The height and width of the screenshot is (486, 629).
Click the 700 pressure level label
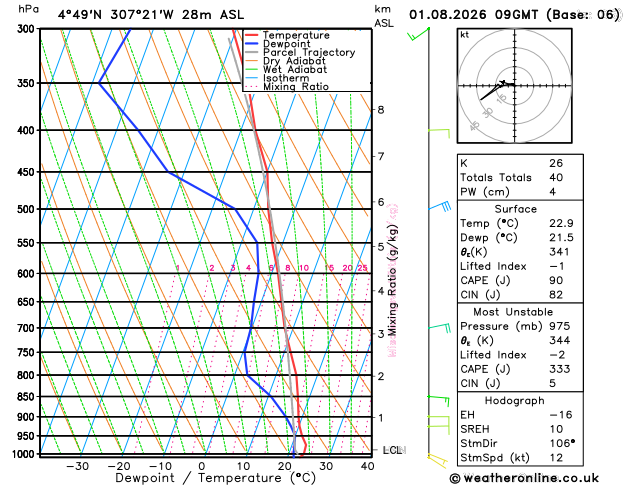(x=26, y=328)
